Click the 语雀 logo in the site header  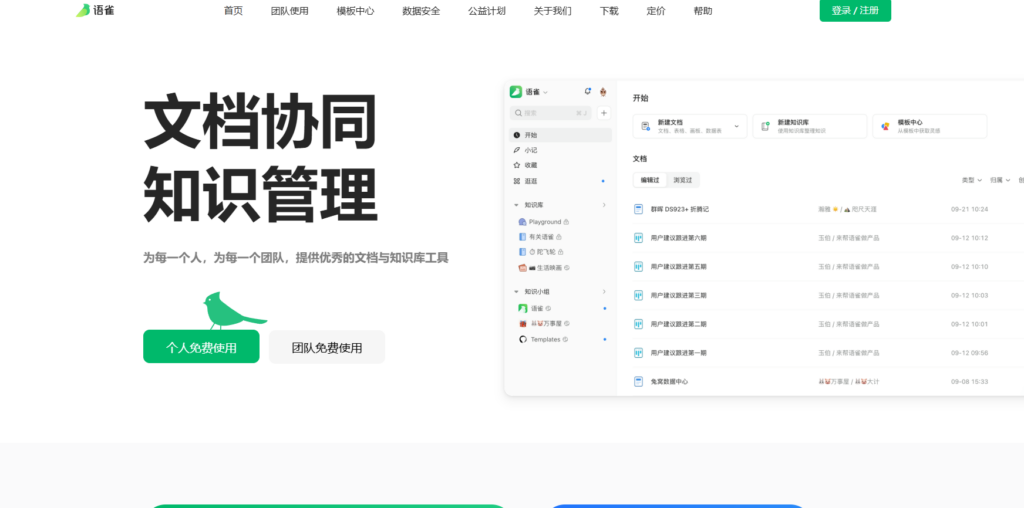click(x=95, y=10)
